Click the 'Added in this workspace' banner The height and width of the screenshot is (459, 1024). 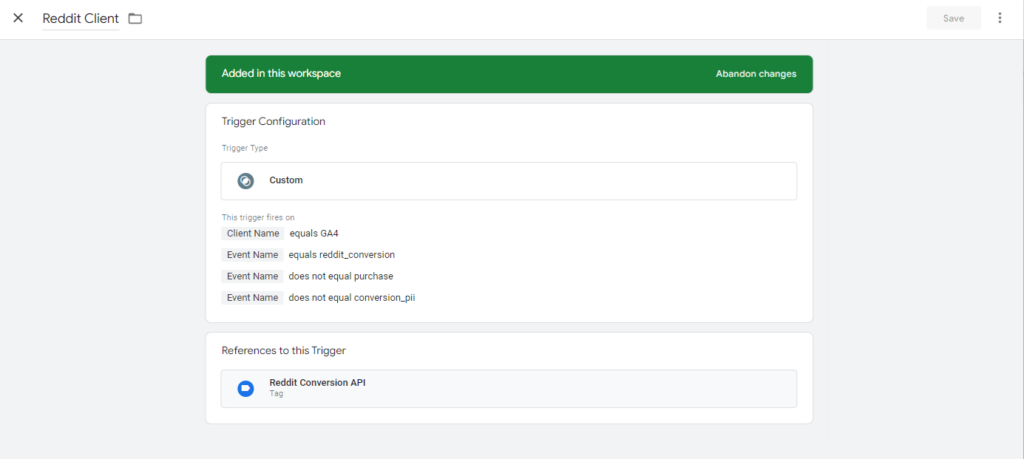coord(281,74)
